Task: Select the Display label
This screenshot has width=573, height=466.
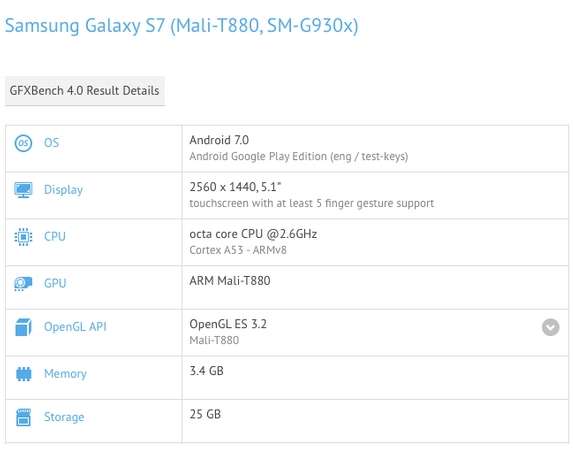Action: pos(63,190)
